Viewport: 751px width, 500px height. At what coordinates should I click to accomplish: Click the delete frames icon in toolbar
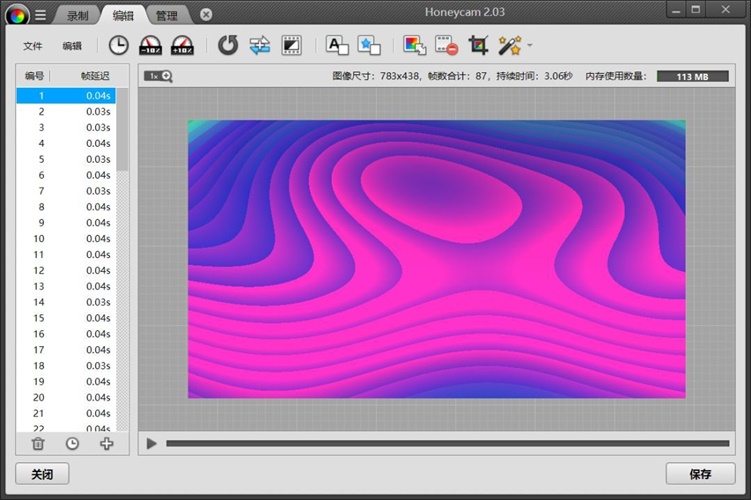[446, 45]
